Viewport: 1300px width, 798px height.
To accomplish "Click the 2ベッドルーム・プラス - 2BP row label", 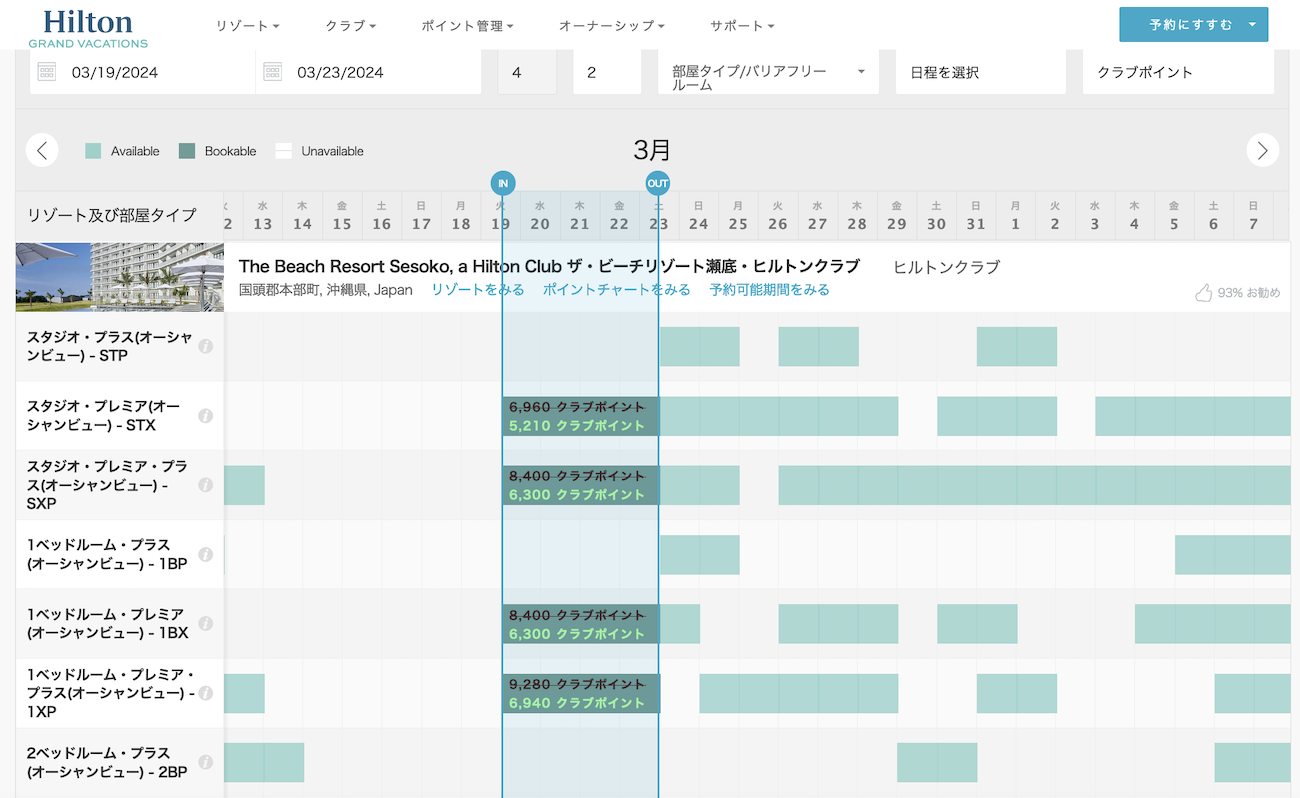I will click(x=107, y=762).
